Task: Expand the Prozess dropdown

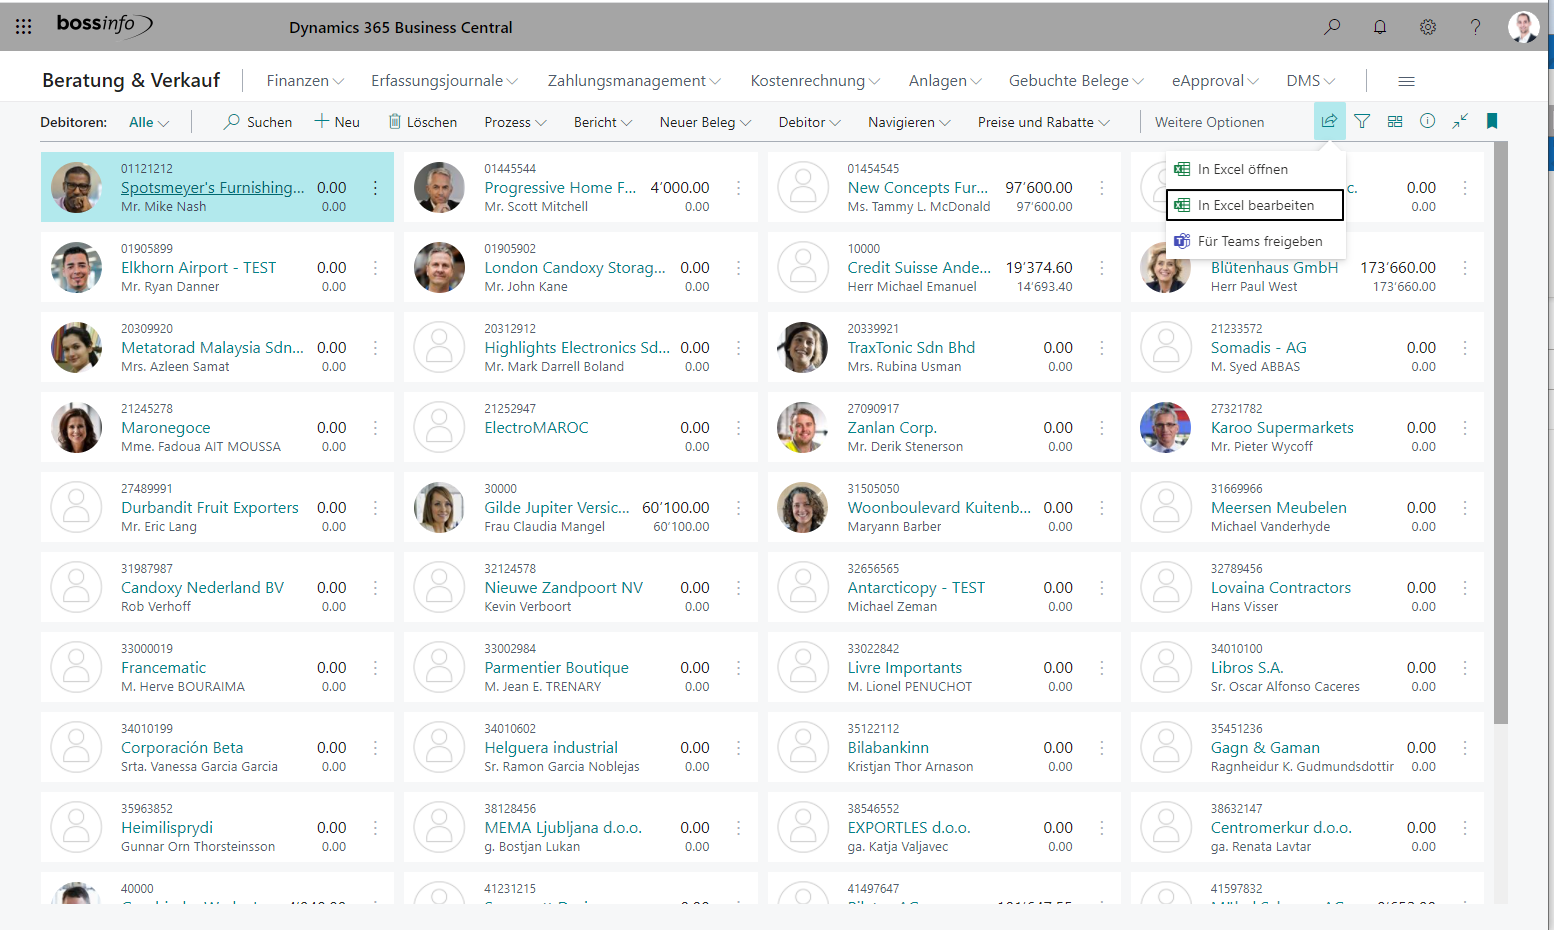Action: 514,121
